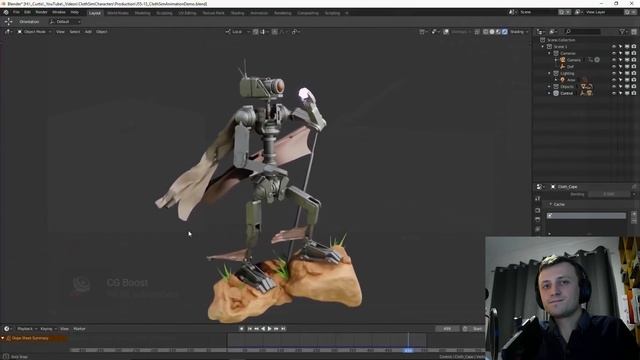Toggle snapping magnet icon in viewport header
The image size is (640, 360).
click(256, 31)
